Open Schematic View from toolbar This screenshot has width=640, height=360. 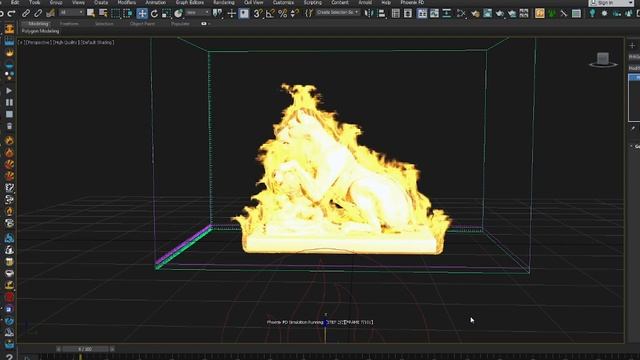point(447,13)
